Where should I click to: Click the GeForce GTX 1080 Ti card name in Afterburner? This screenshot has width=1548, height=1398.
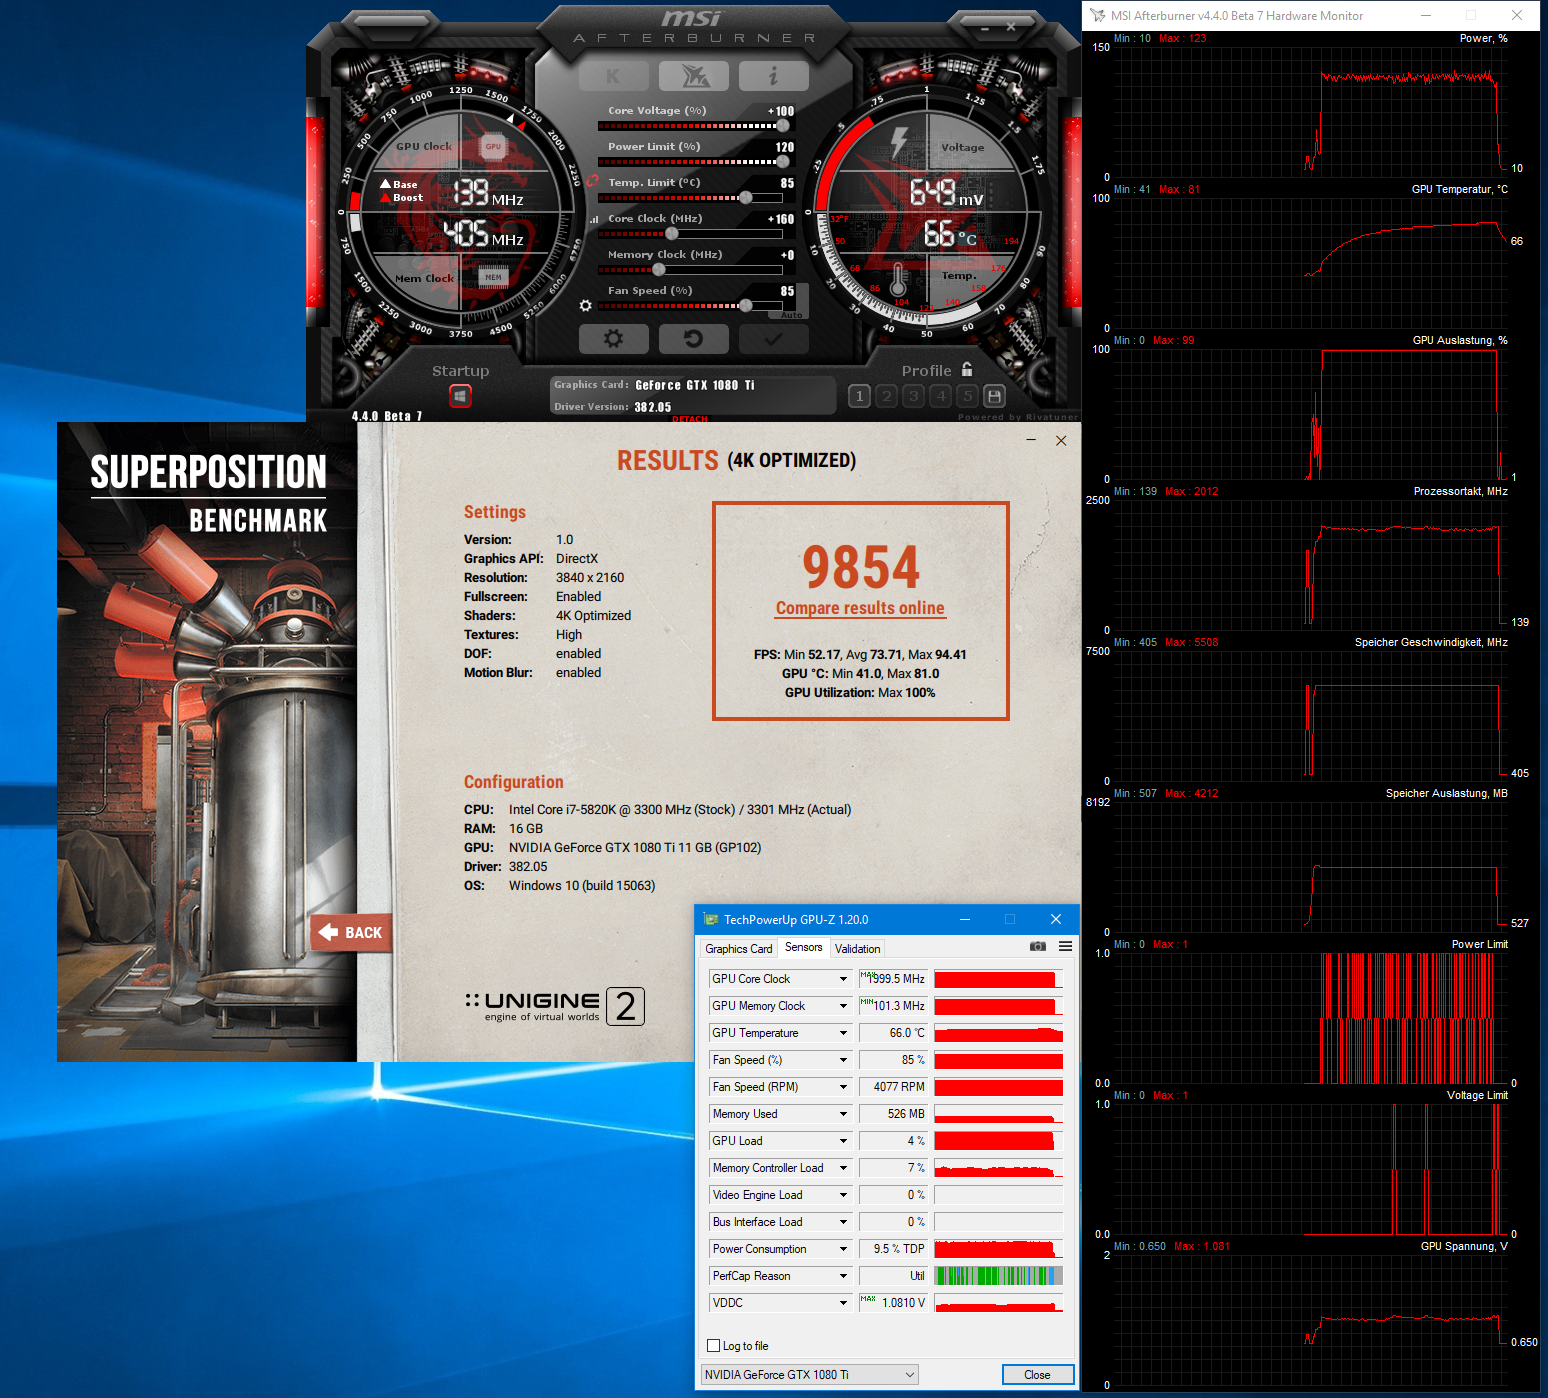[x=695, y=385]
